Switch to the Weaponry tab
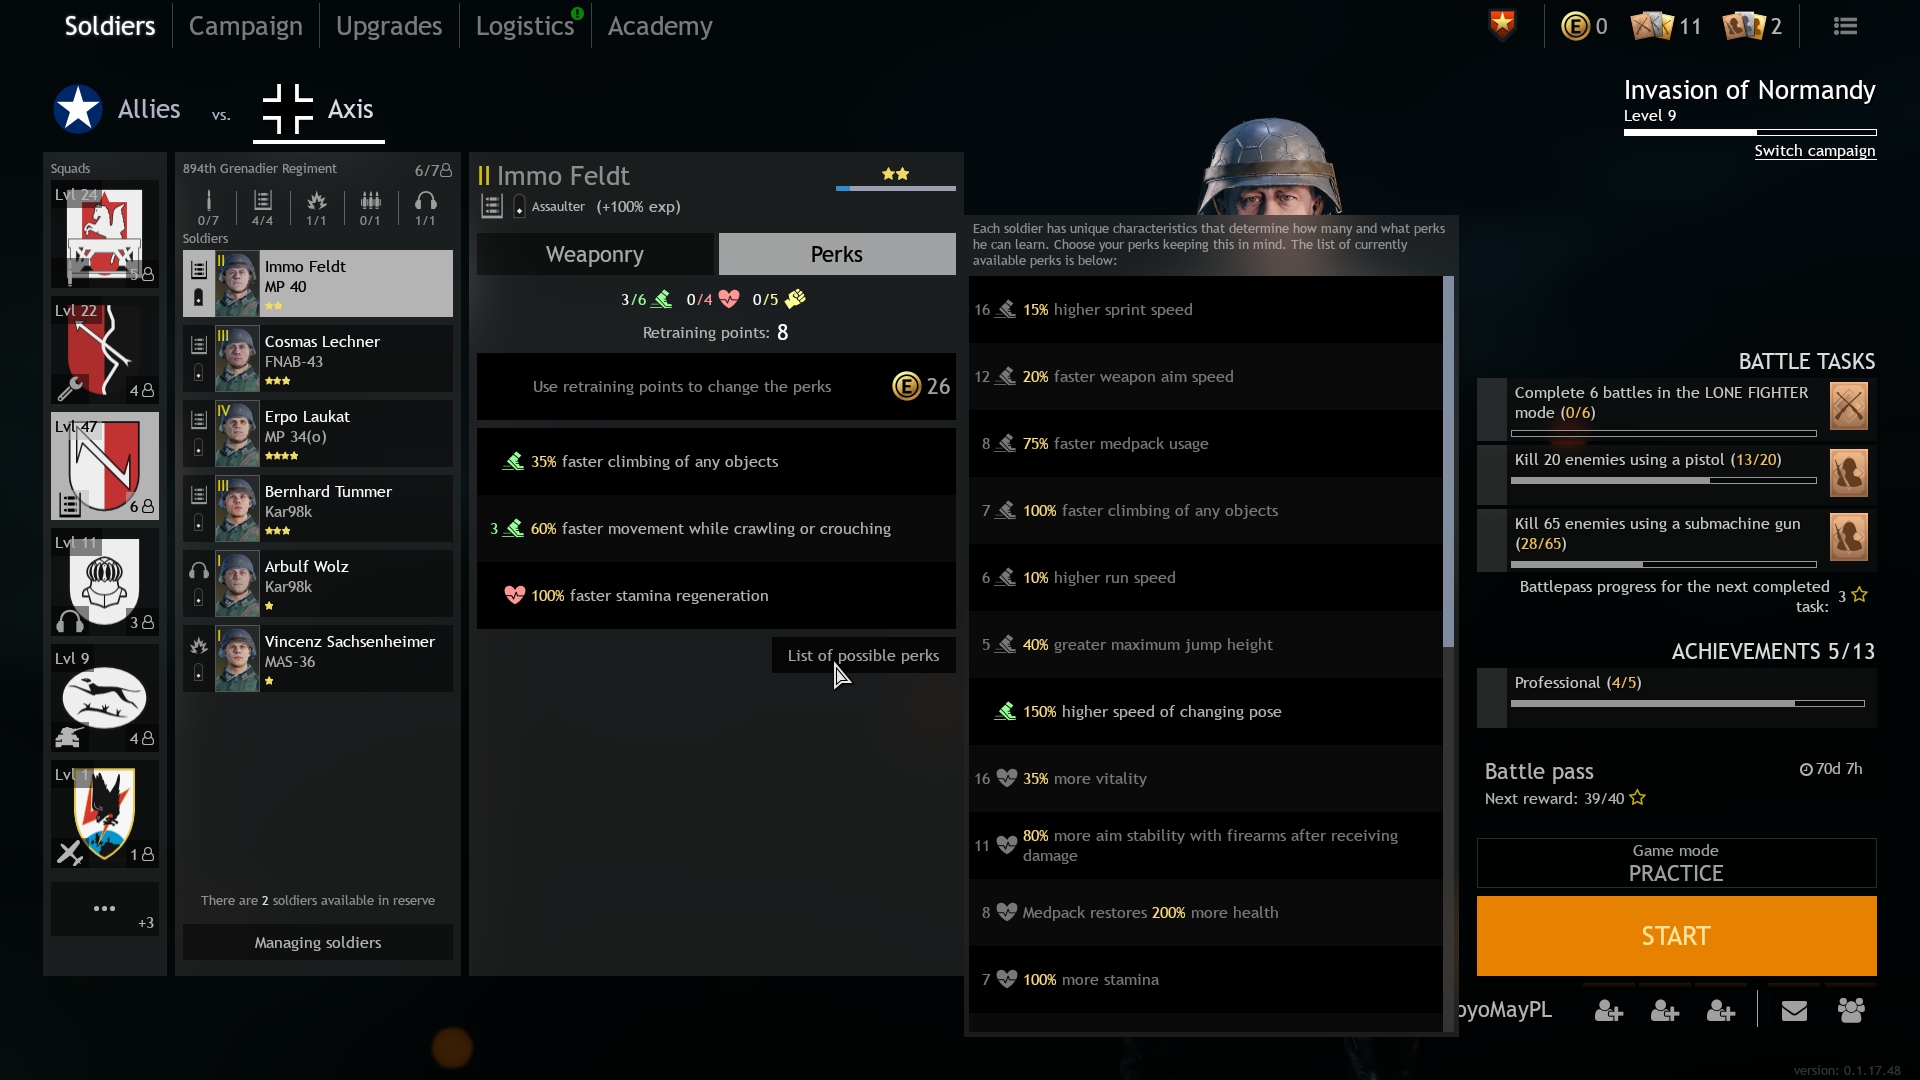 595,255
